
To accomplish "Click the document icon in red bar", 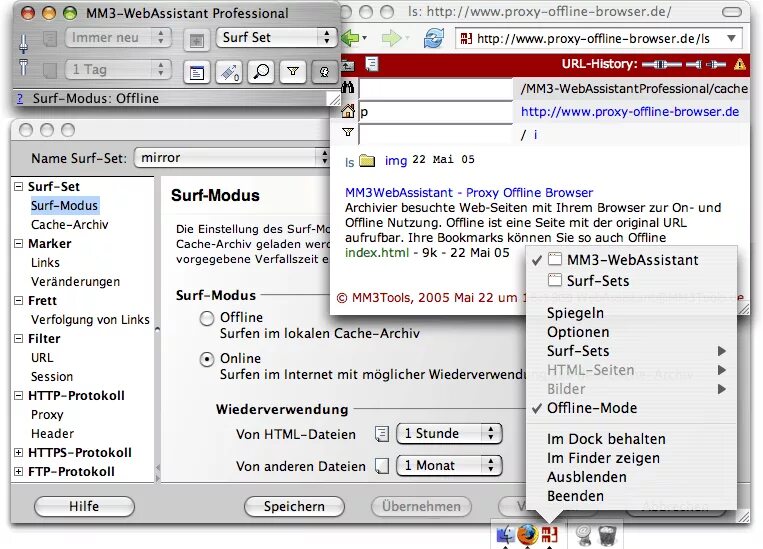I will [x=371, y=64].
